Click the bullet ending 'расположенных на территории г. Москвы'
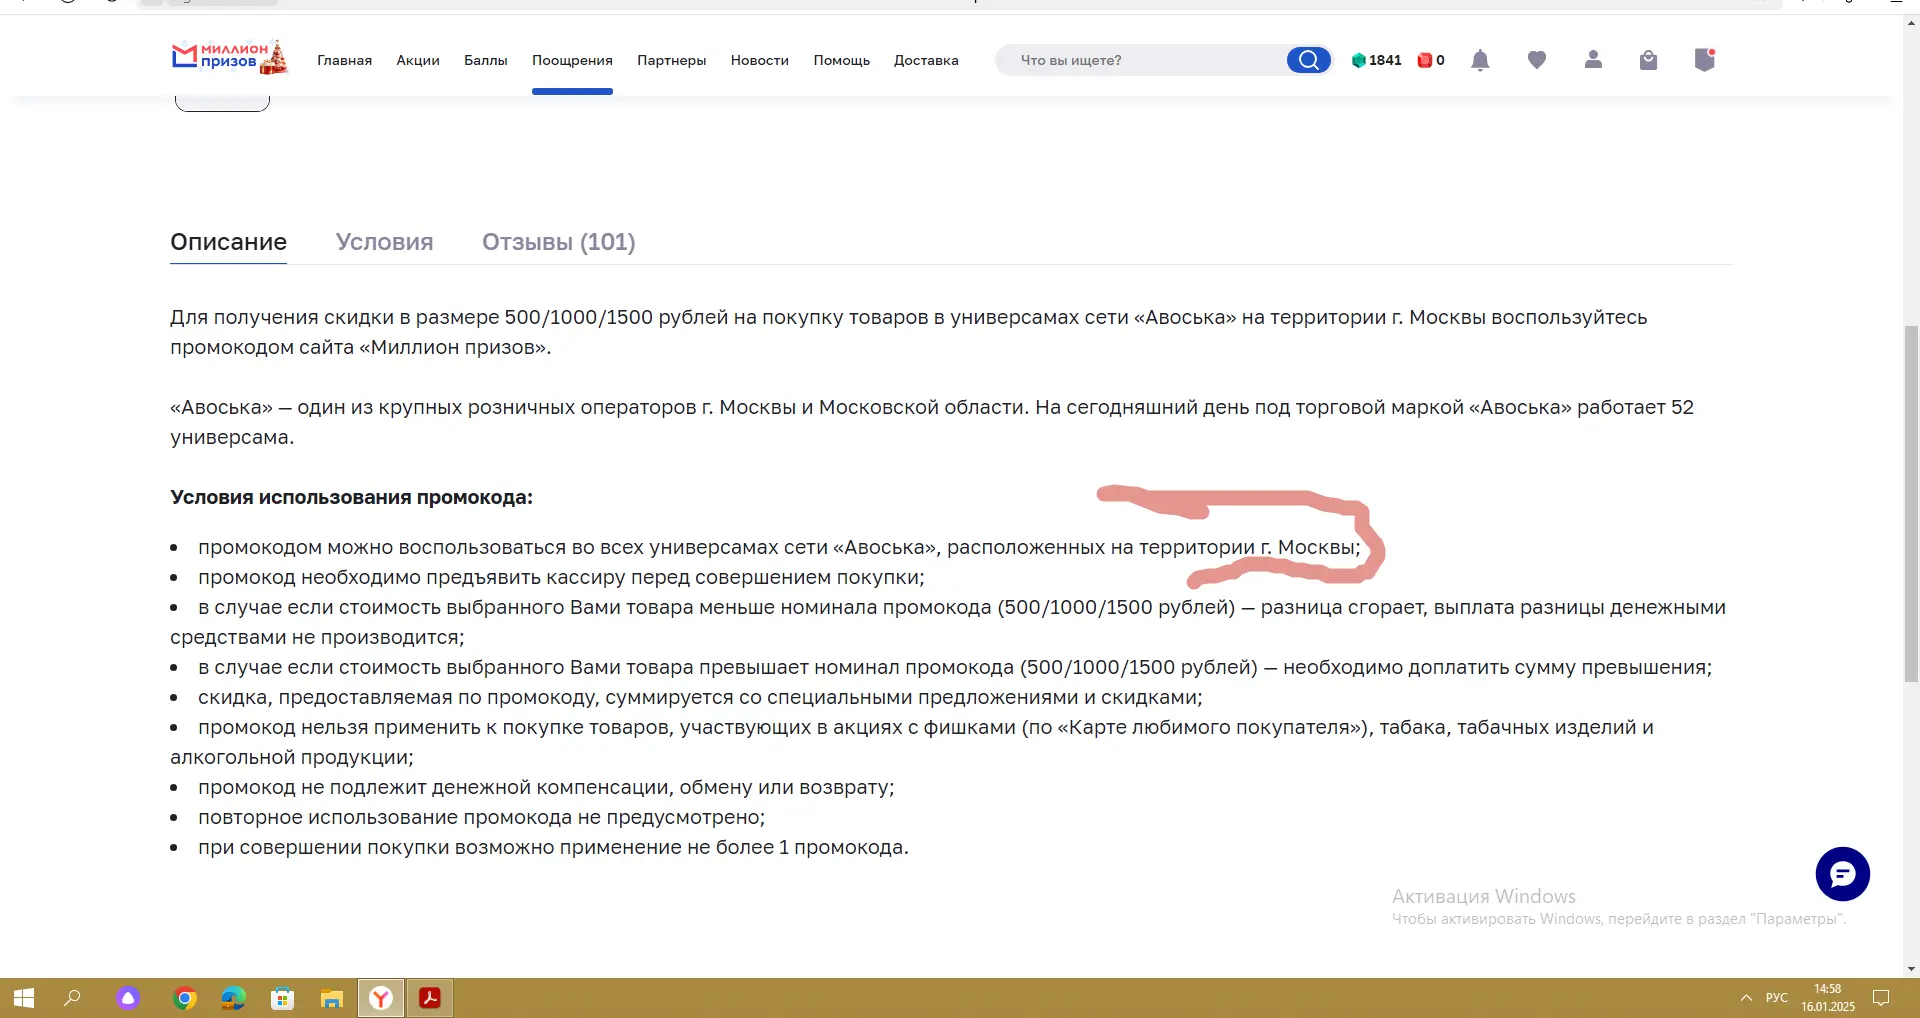Screen dimensions: 1920x1018 [x=779, y=547]
